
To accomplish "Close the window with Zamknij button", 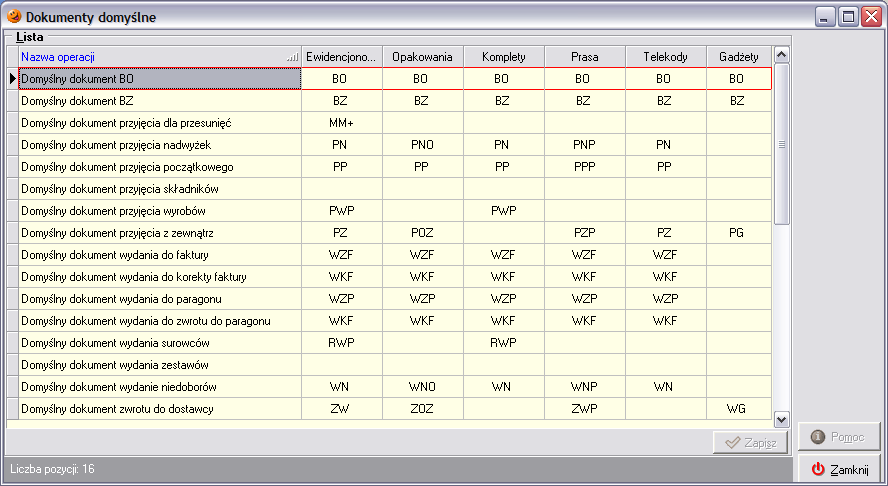I will coord(839,470).
